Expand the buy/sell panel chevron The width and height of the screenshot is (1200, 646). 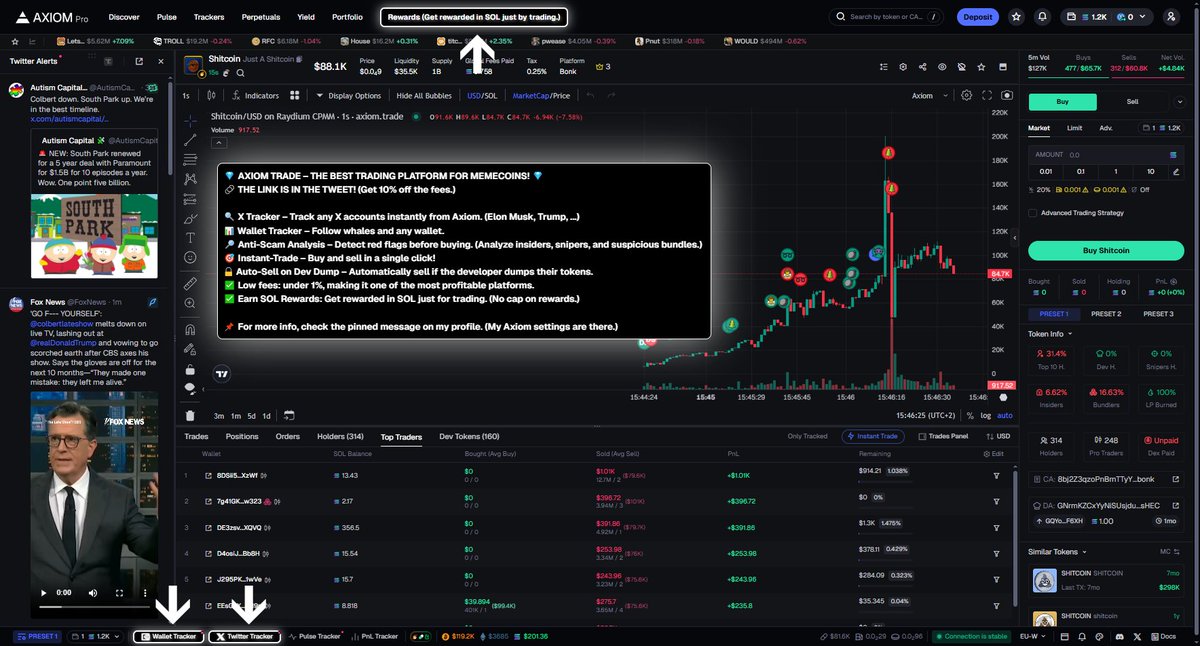point(1180,101)
